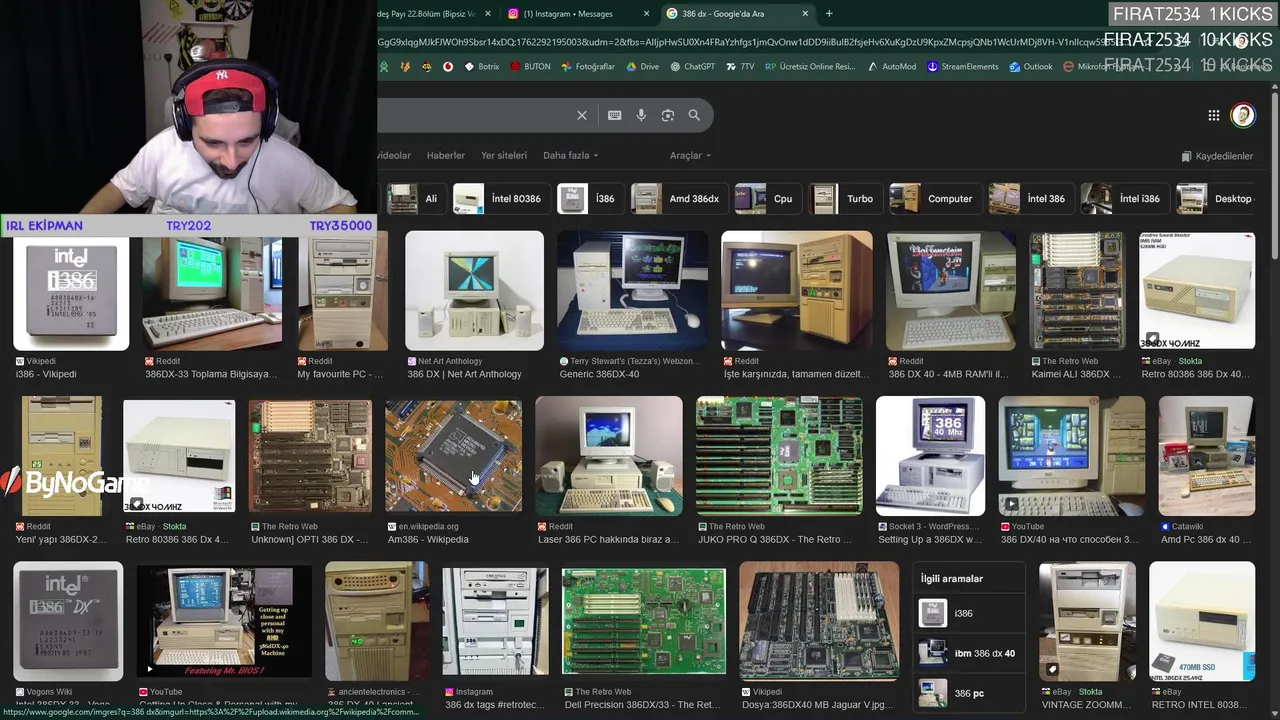Viewport: 1280px width, 720px height.
Task: Select the 386 pc related search
Action: (x=968, y=693)
